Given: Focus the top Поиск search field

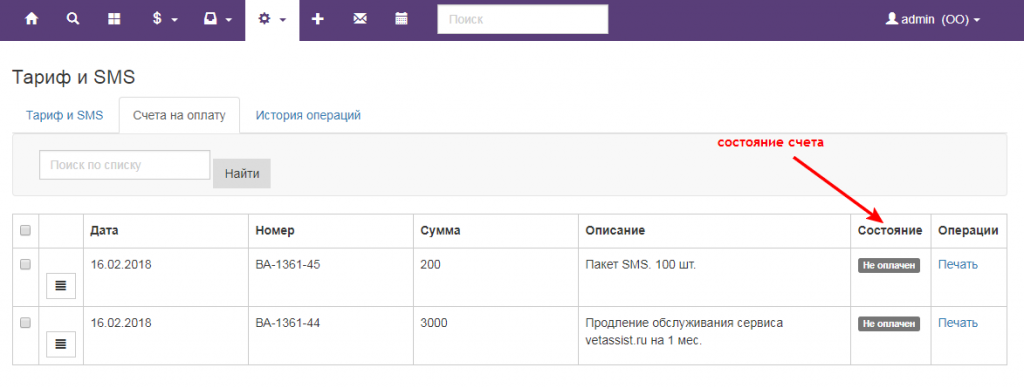Looking at the screenshot, I should [522, 19].
